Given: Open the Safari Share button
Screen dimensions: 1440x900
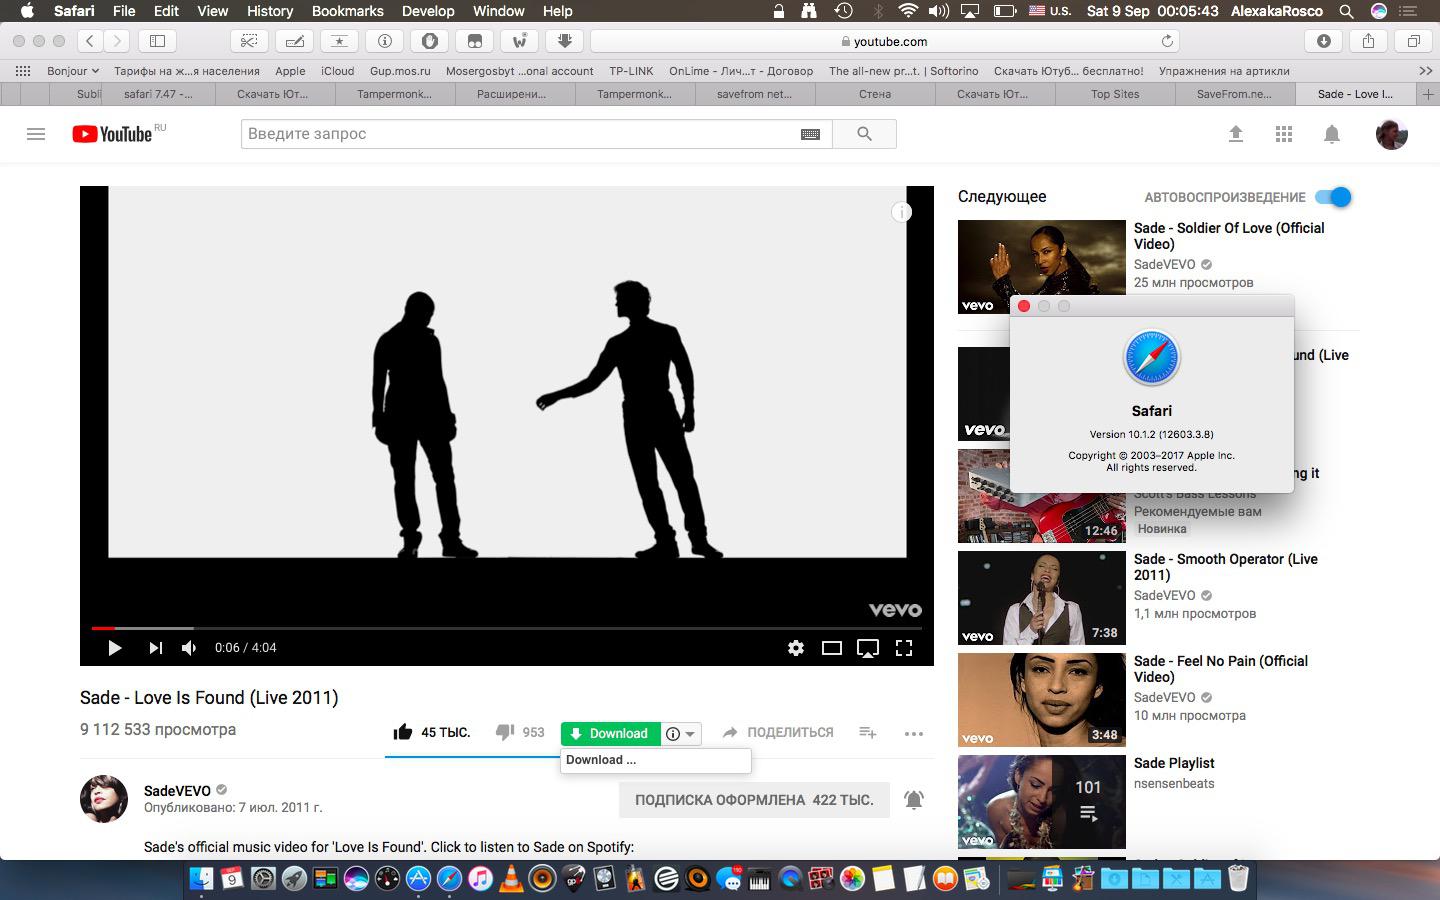Looking at the screenshot, I should [x=1369, y=41].
